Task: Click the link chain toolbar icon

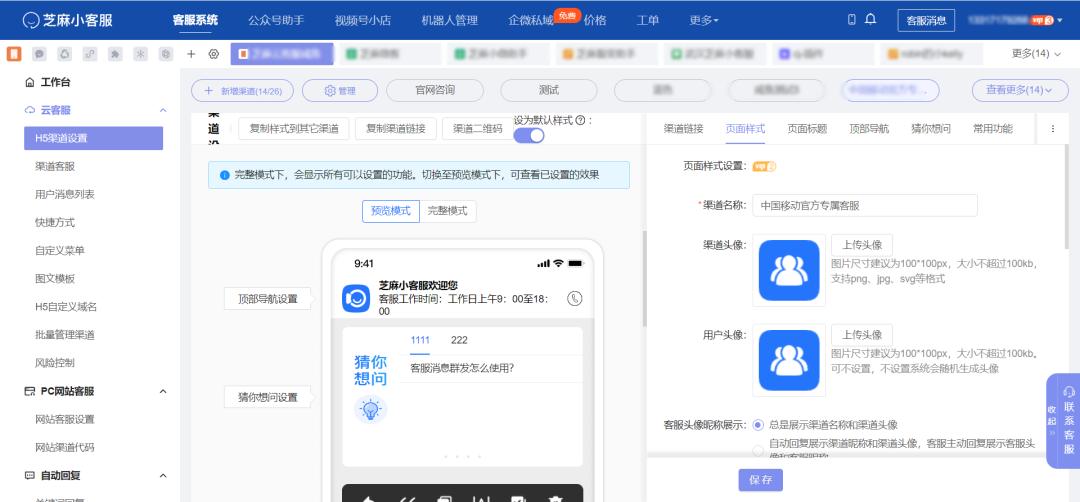Action: pyautogui.click(x=90, y=54)
